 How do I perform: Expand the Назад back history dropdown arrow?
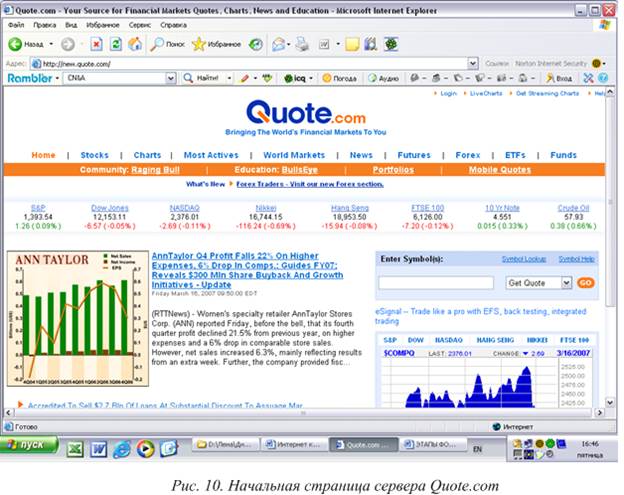(x=51, y=44)
